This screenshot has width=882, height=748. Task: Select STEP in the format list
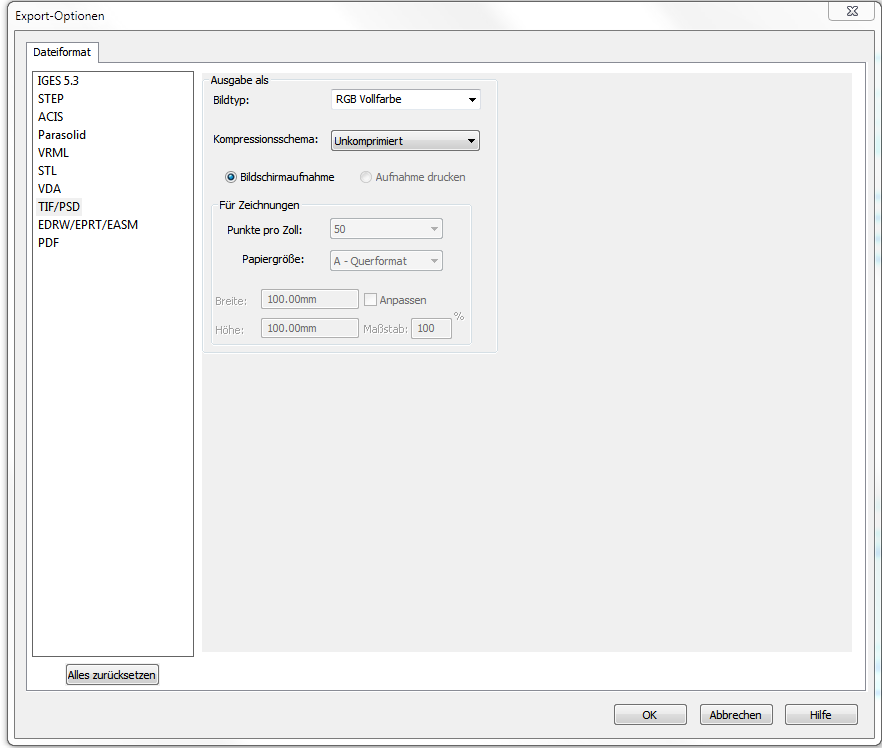click(x=51, y=99)
